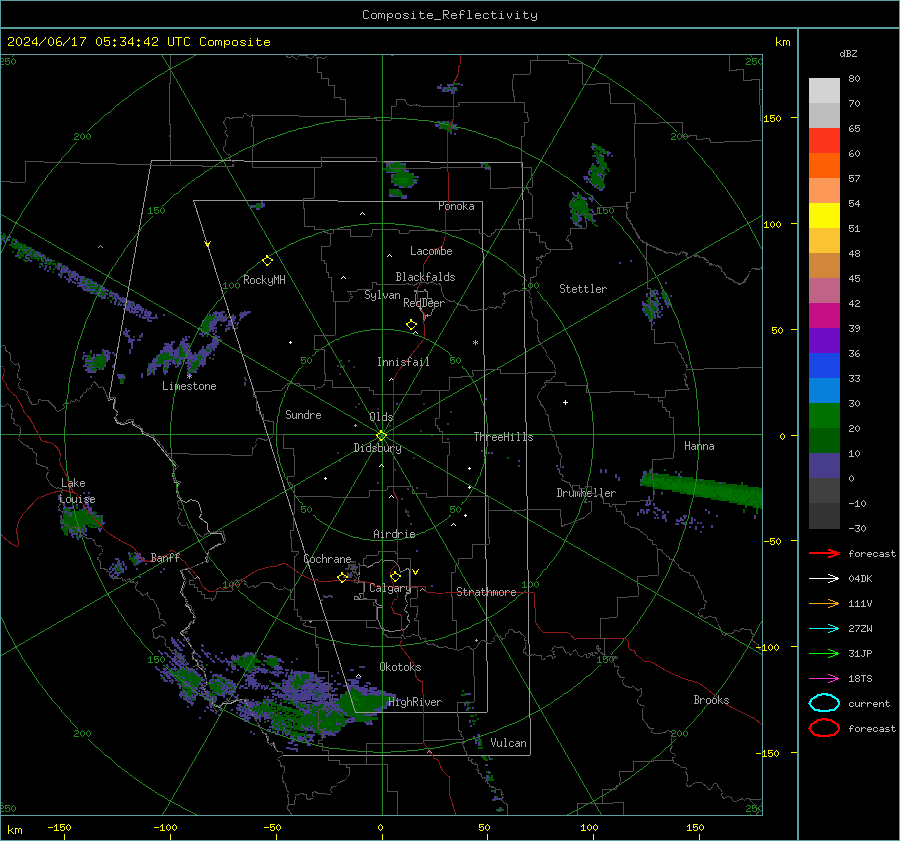Click the yellow diamond marker near RedDeer
Image resolution: width=900 pixels, height=841 pixels.
(x=411, y=325)
